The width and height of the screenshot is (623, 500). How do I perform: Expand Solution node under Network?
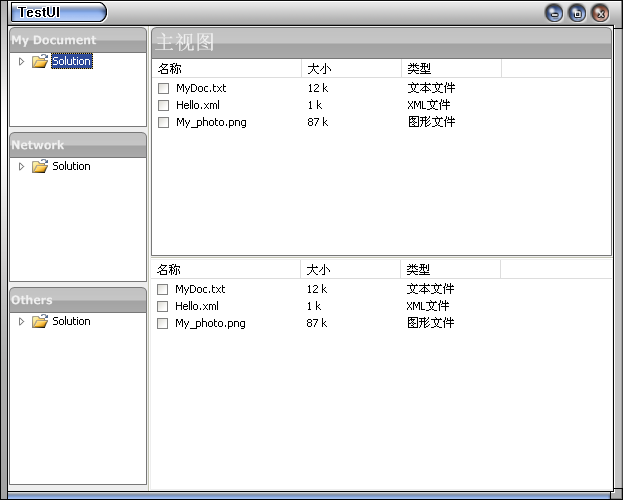click(21, 166)
